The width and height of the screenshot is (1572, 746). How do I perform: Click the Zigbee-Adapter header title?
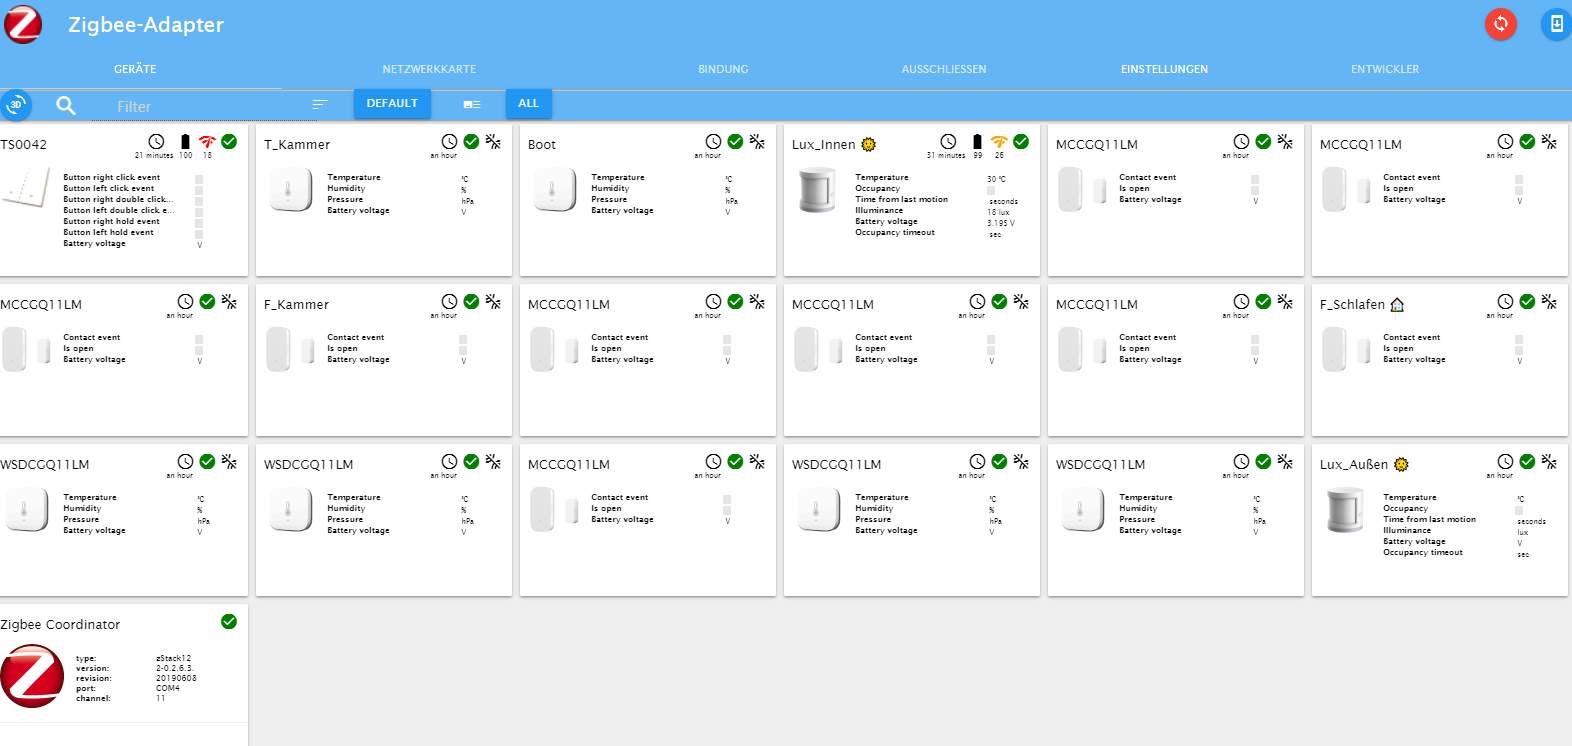click(146, 25)
